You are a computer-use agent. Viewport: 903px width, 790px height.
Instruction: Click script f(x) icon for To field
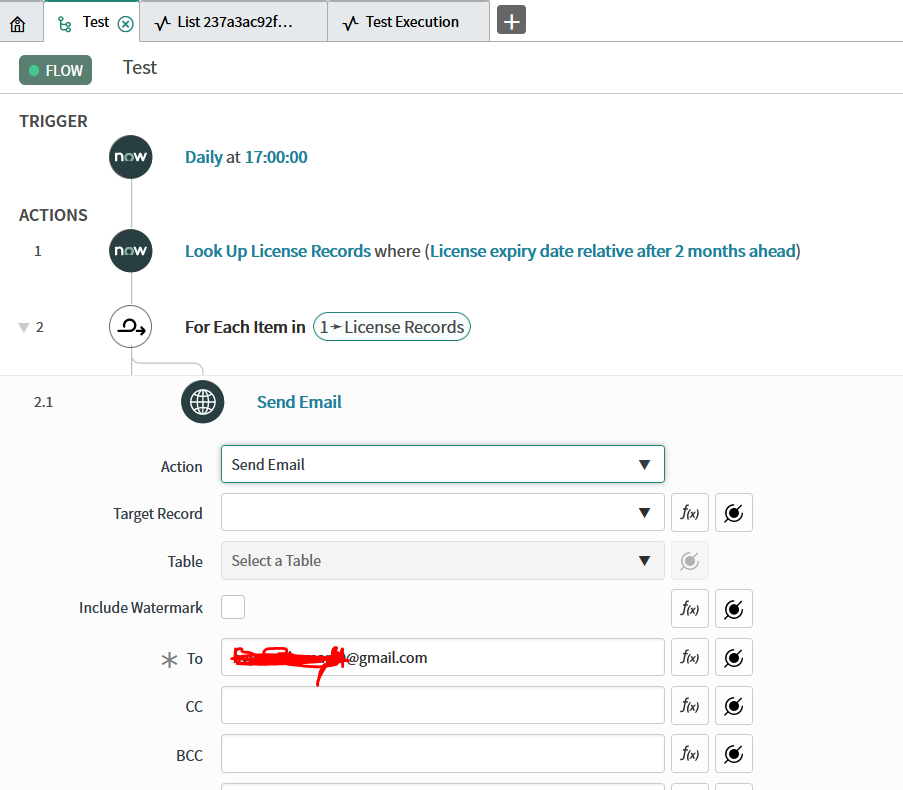(x=690, y=657)
